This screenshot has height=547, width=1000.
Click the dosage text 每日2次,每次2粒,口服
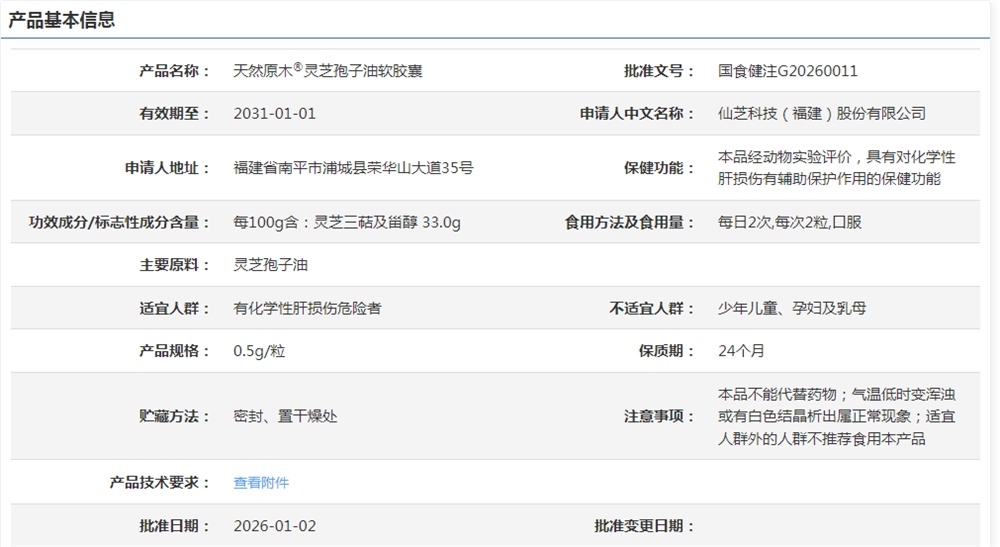click(x=789, y=222)
